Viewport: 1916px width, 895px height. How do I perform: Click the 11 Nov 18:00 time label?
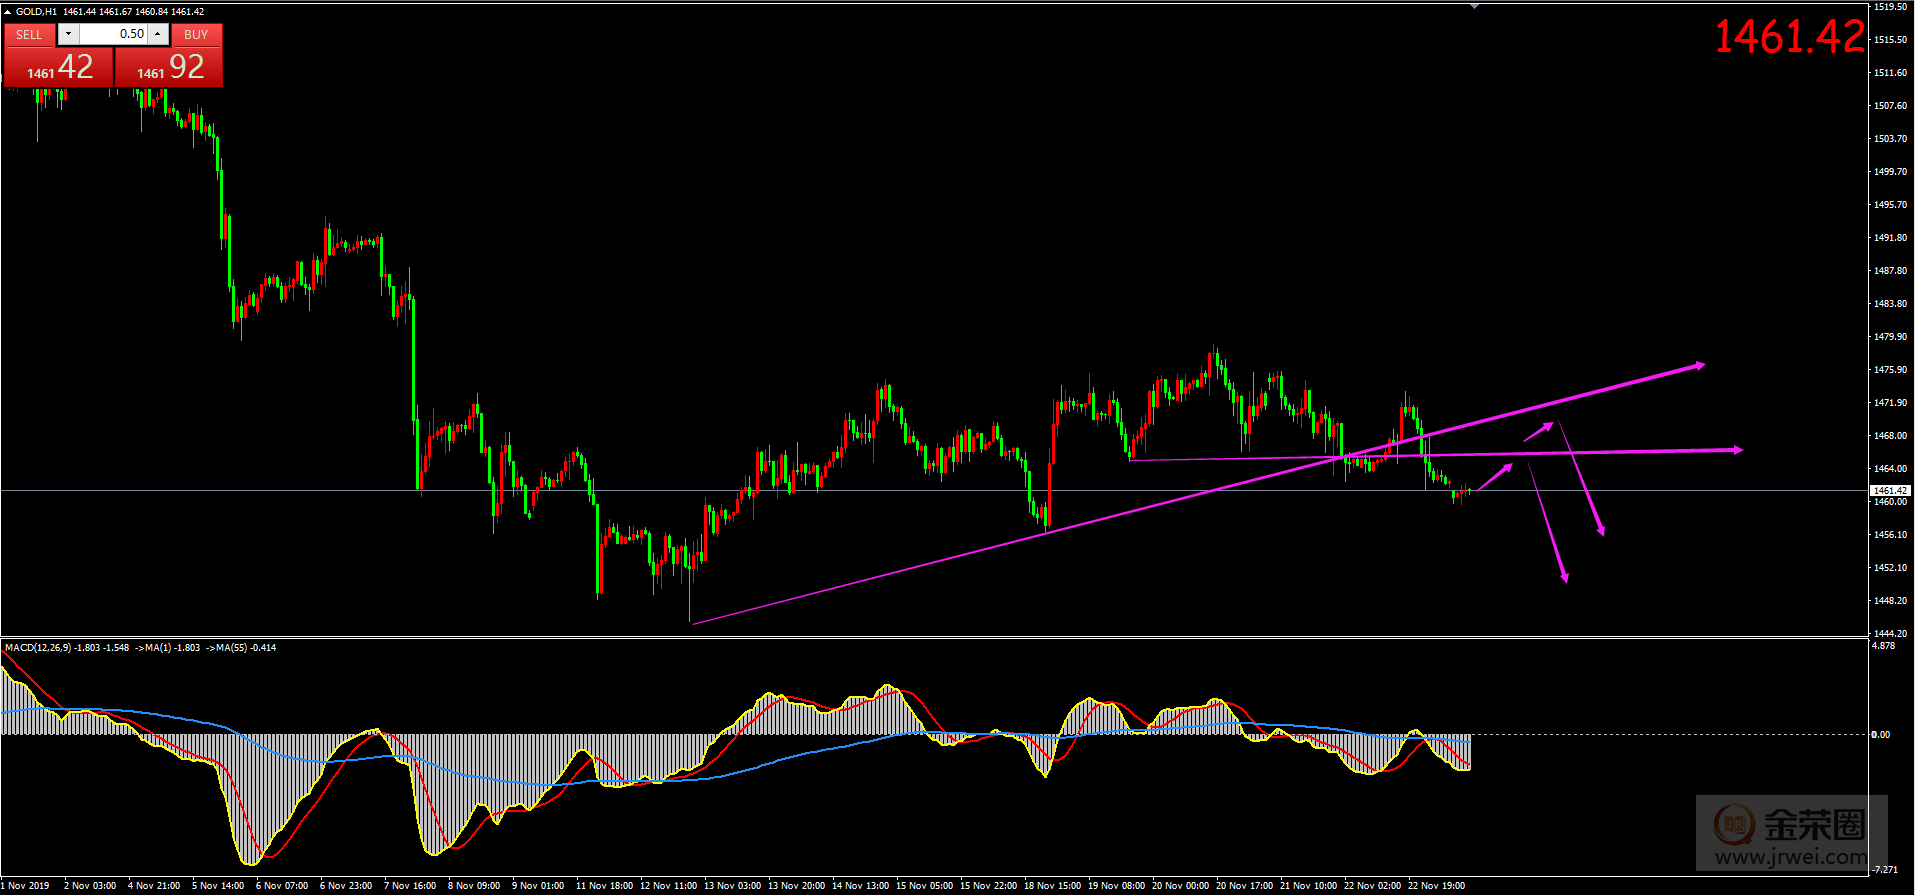tap(604, 886)
